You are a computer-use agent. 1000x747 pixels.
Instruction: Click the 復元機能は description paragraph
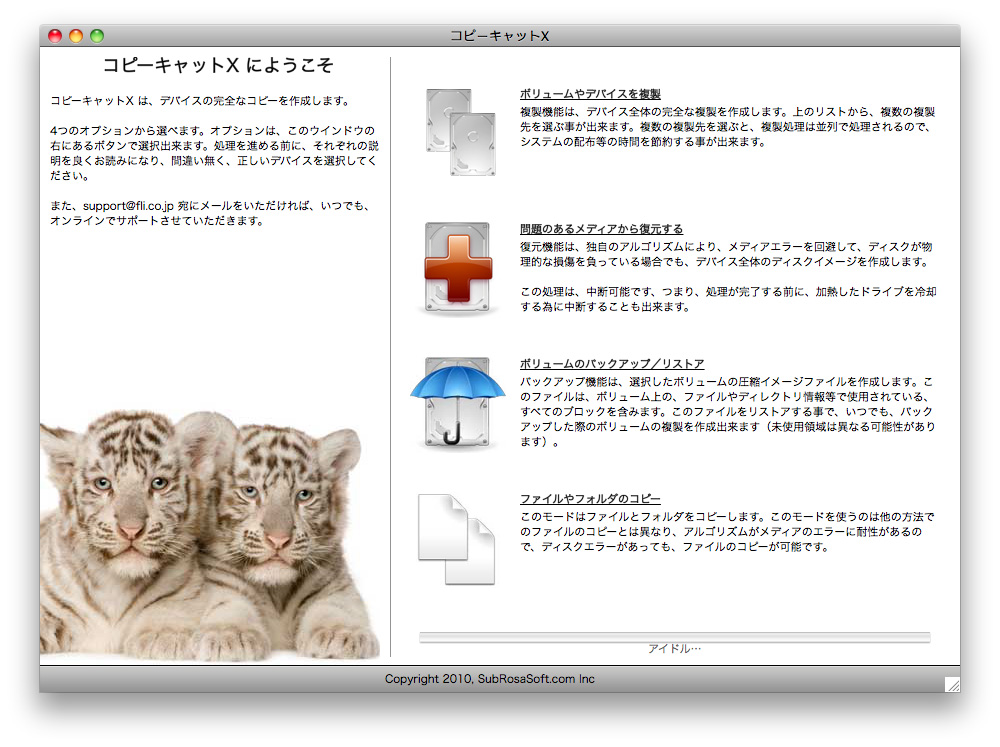pyautogui.click(x=726, y=254)
